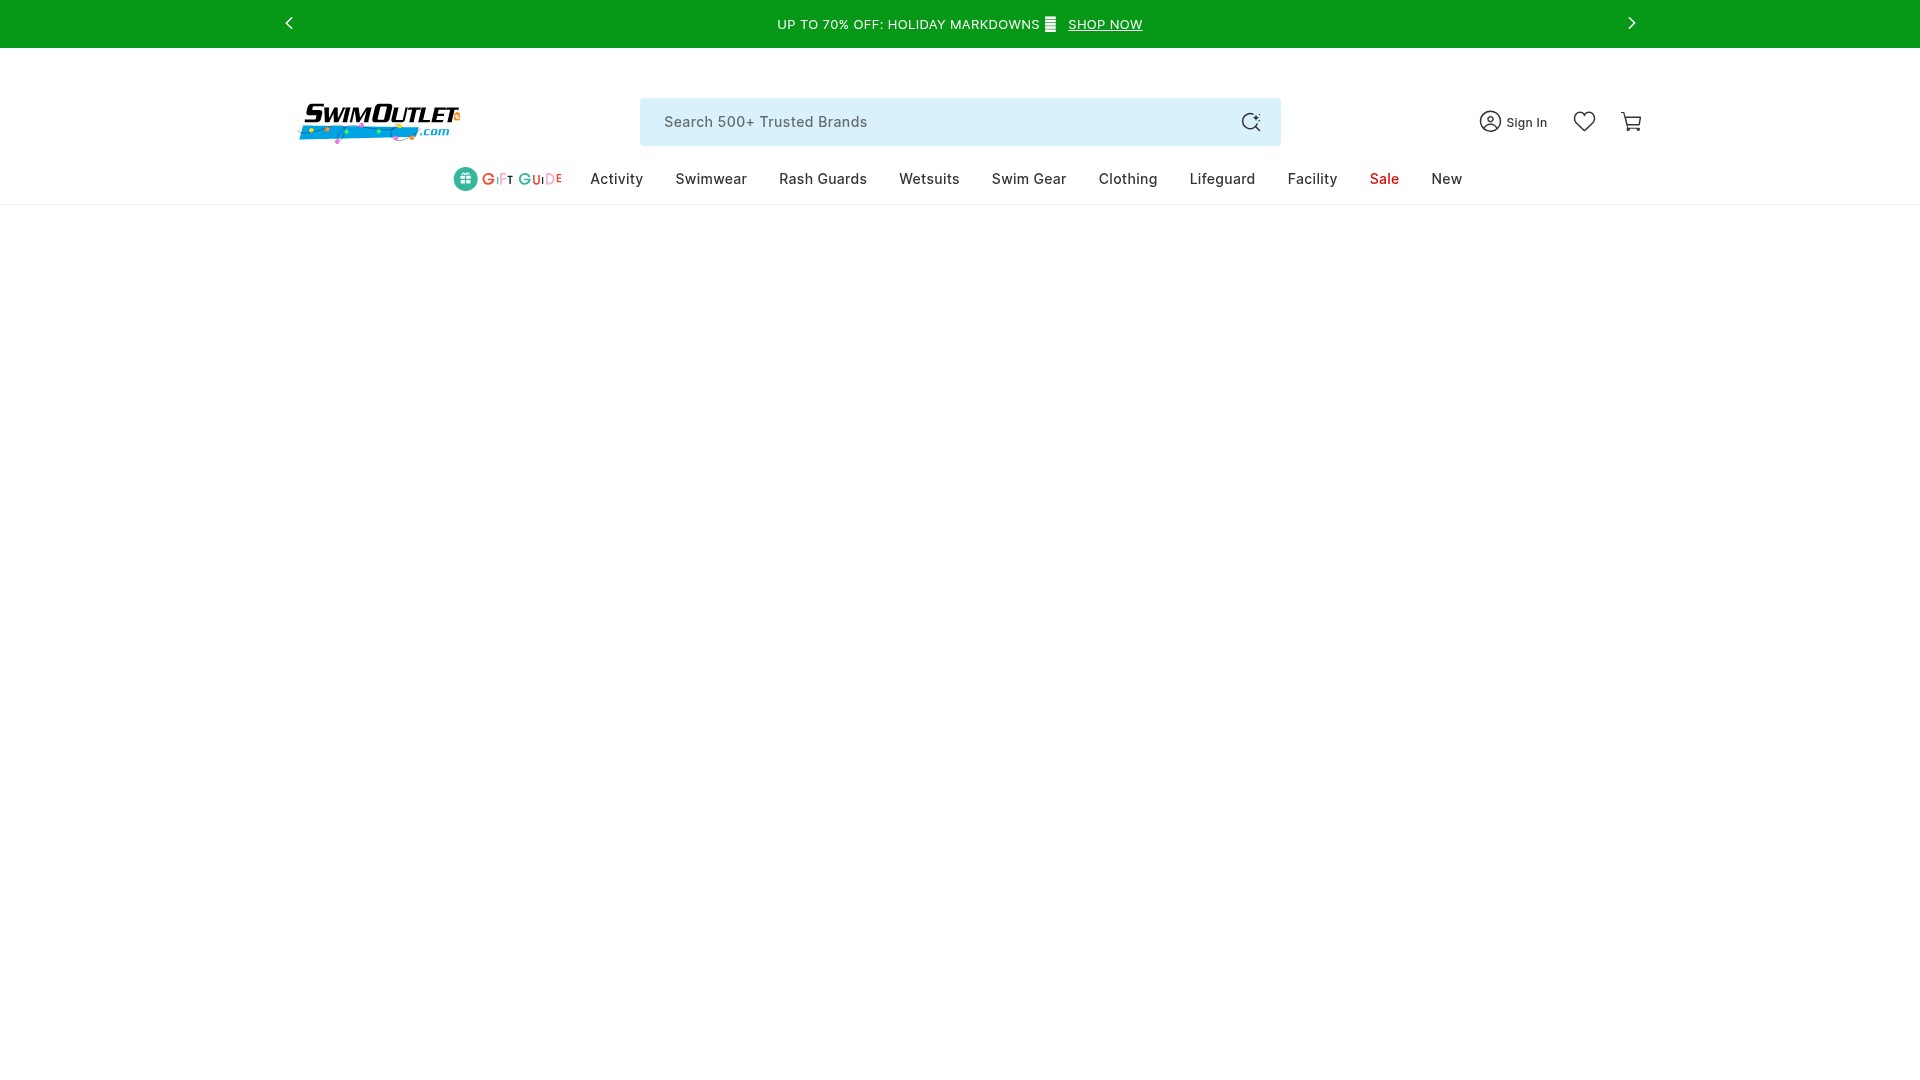Go to SwimOutlet homepage via logo

point(380,123)
